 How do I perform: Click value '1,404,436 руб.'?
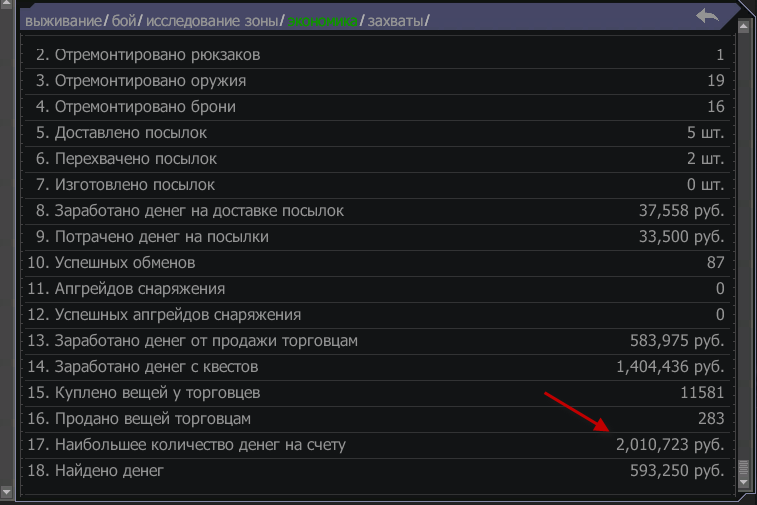pyautogui.click(x=670, y=367)
